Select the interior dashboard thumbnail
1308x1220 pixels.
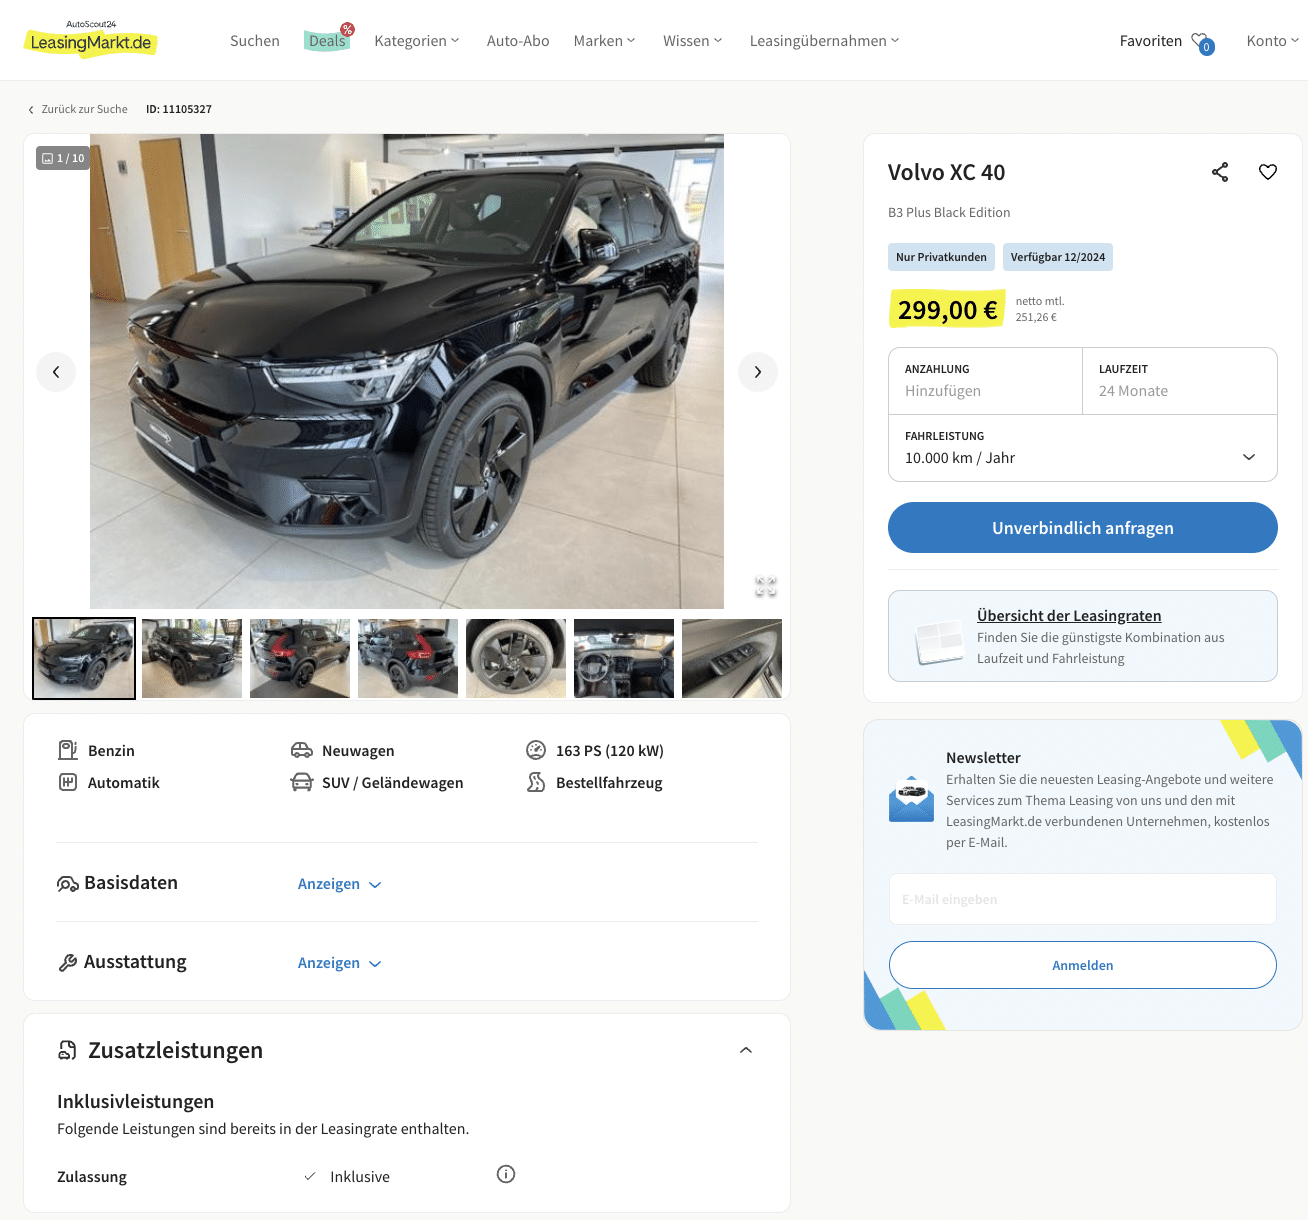(624, 658)
